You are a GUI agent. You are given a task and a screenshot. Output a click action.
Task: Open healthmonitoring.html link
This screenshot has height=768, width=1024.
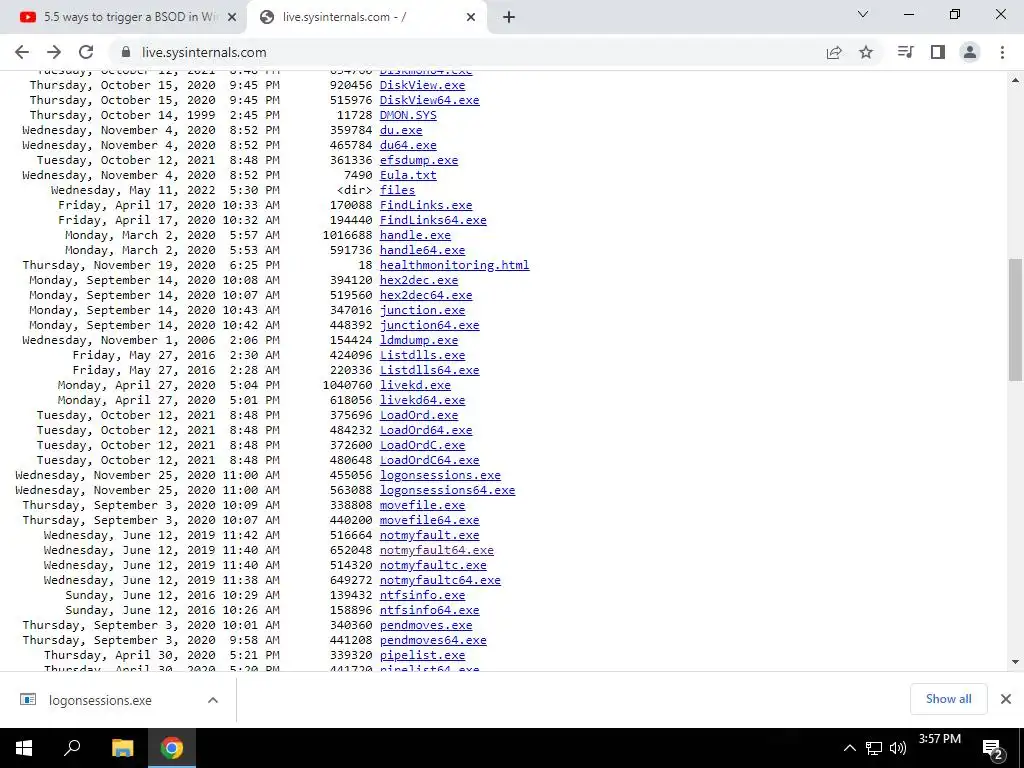coord(455,265)
